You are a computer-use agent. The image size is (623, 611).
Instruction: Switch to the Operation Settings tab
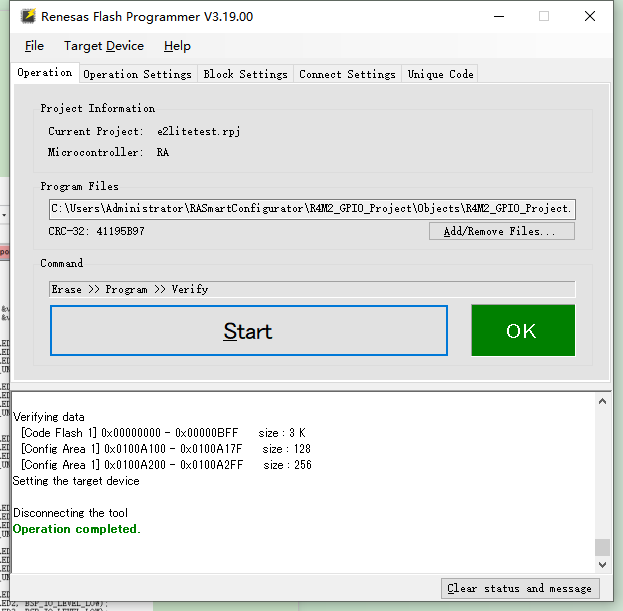[137, 74]
